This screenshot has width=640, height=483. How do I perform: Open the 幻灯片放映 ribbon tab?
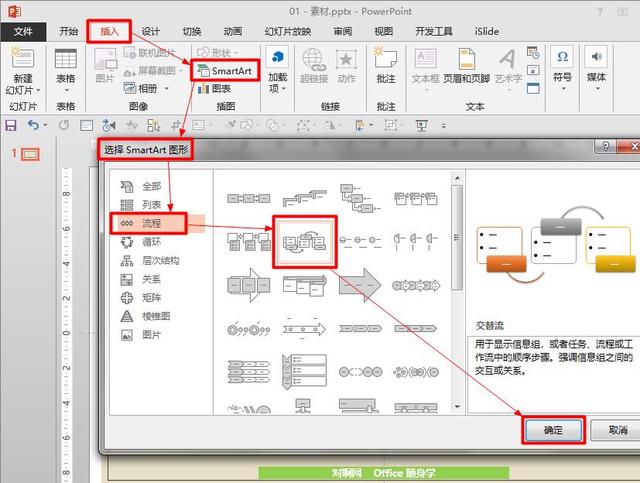(x=288, y=31)
